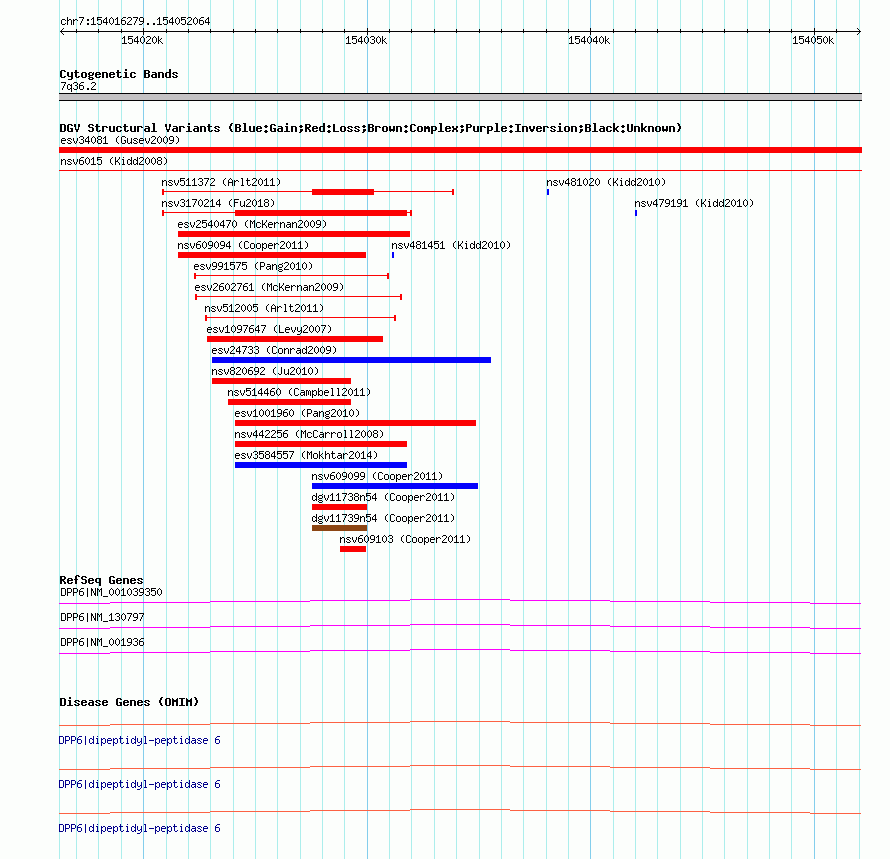
Task: Click the DPP6|NM_001039350 gene label
Action: pos(111,592)
